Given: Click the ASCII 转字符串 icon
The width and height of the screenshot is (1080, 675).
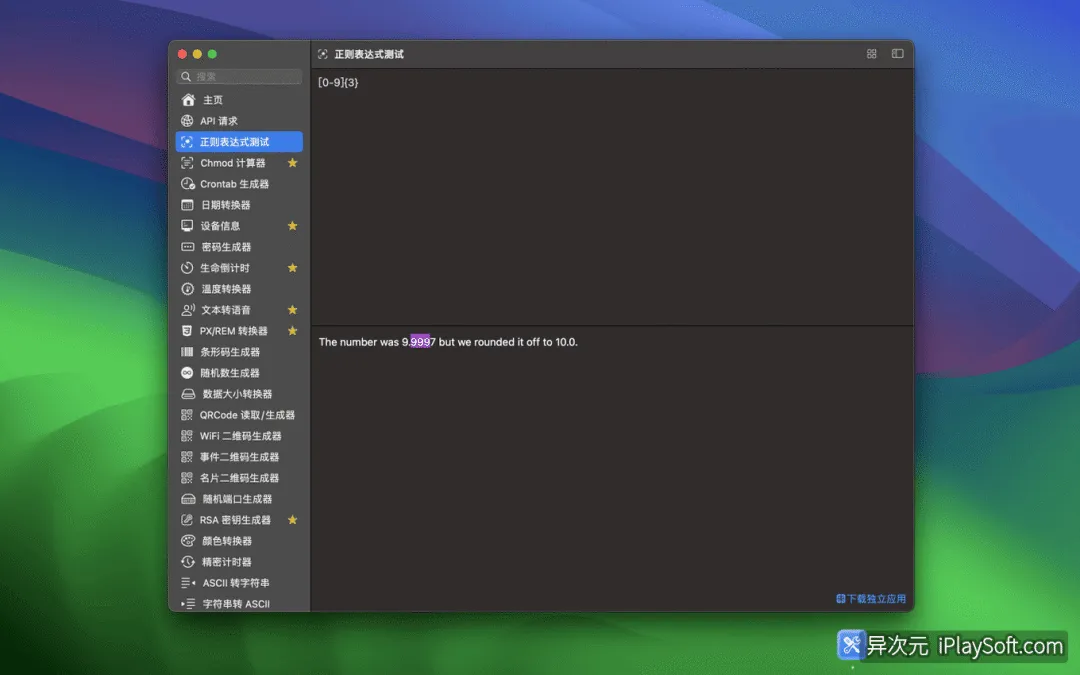Looking at the screenshot, I should 188,583.
